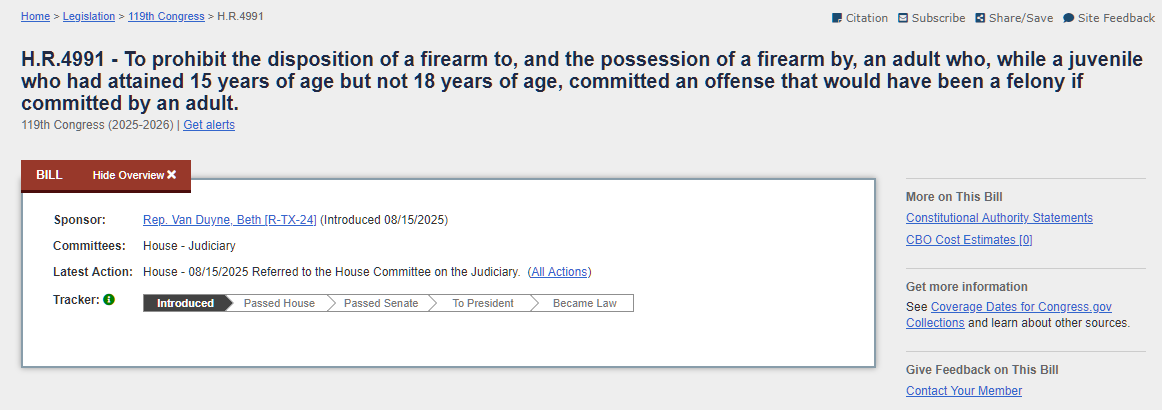View All Actions for this bill
This screenshot has width=1162, height=410.
(x=560, y=271)
